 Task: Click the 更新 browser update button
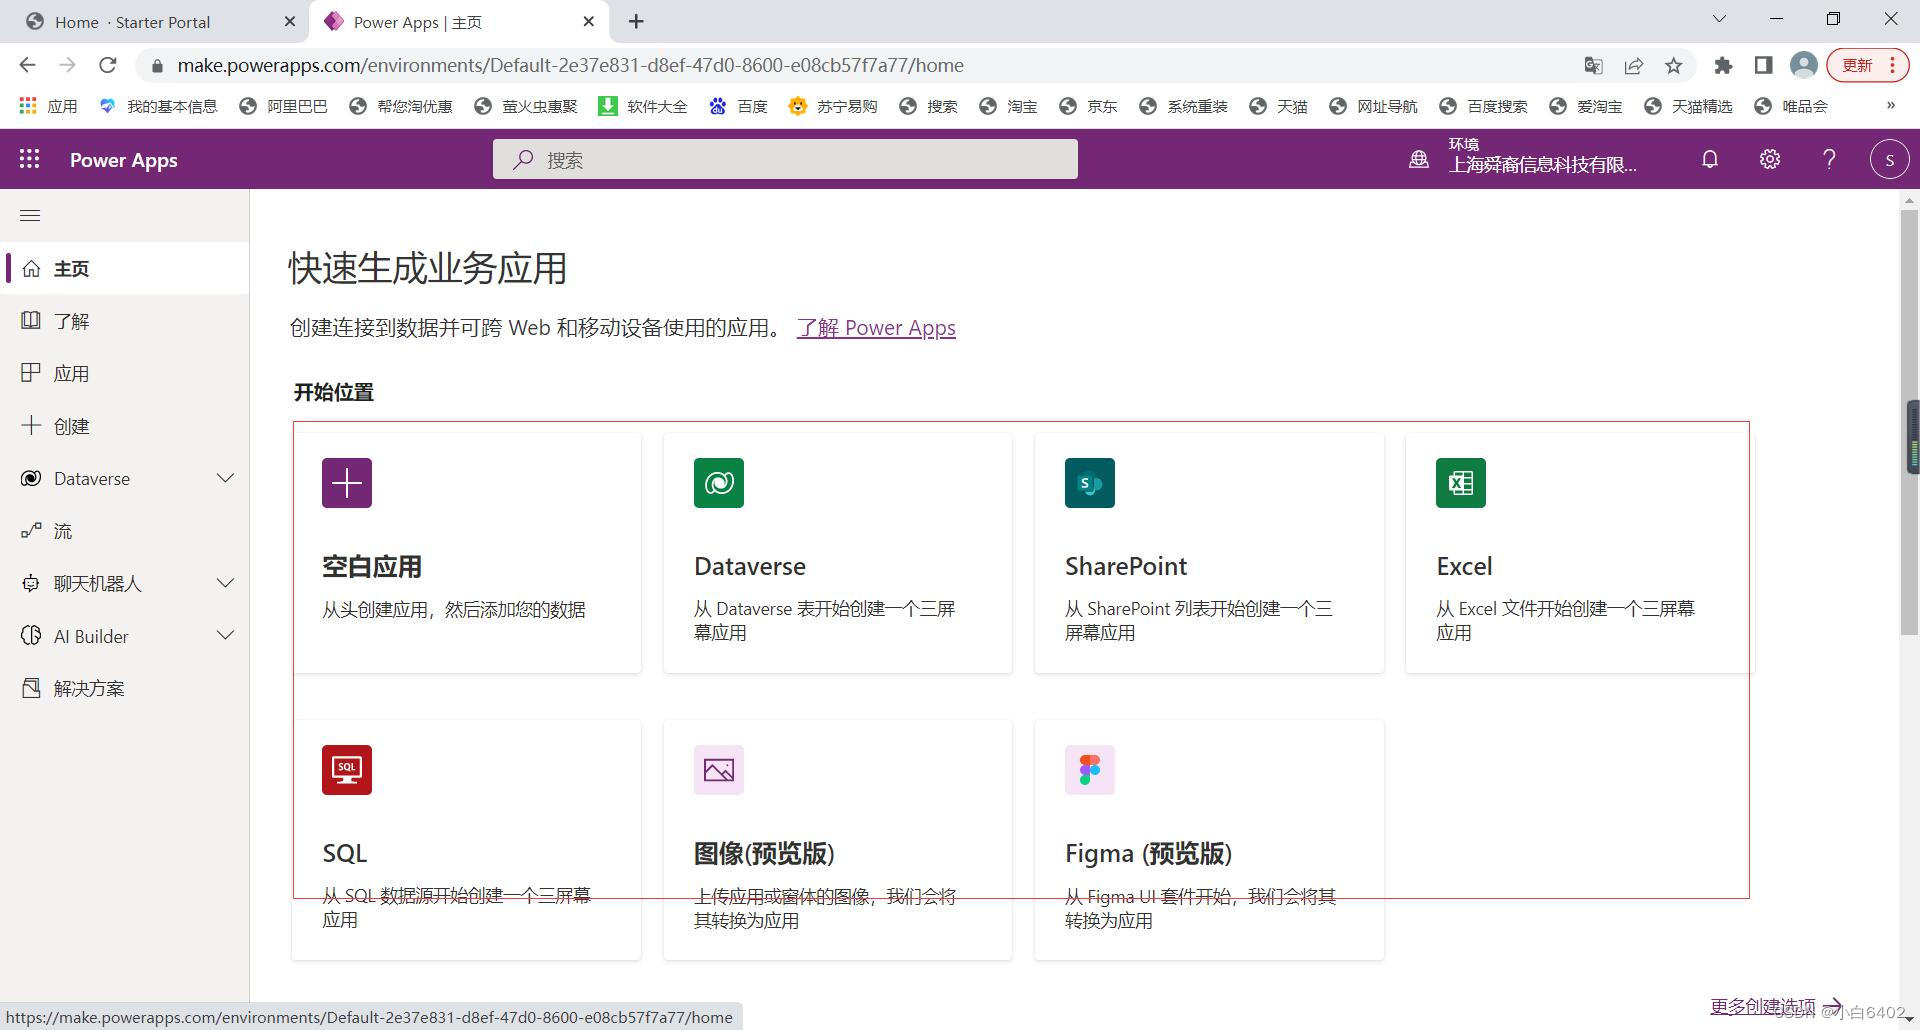(x=1867, y=65)
